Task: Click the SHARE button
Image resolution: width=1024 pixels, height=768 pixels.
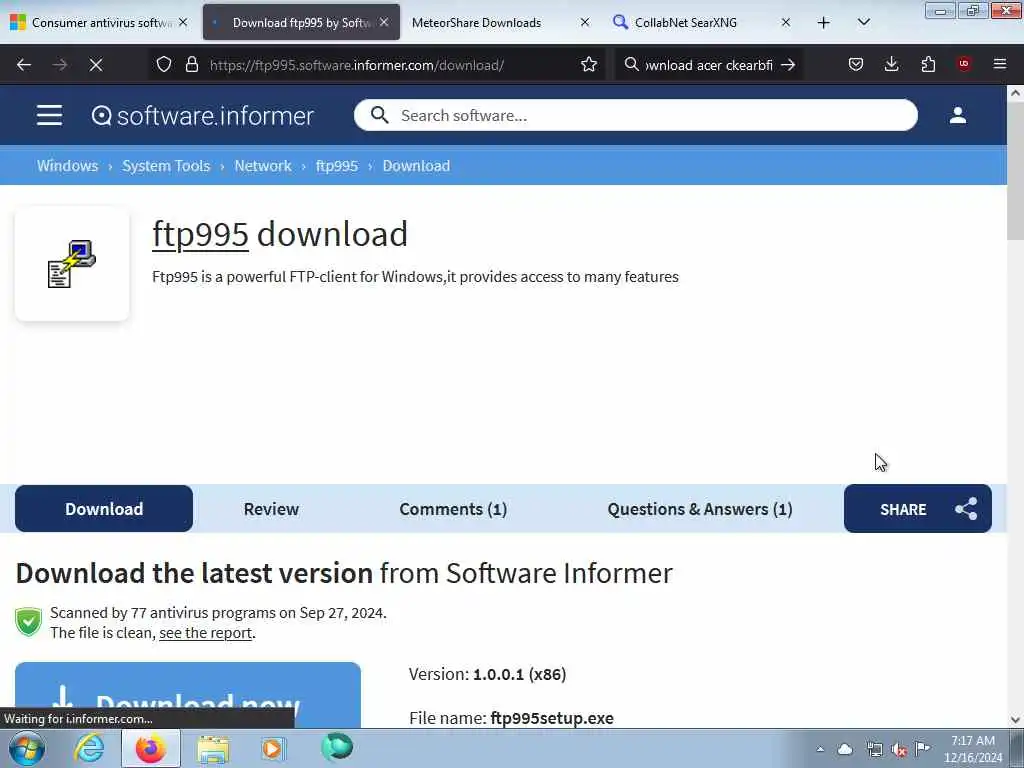Action: point(918,509)
